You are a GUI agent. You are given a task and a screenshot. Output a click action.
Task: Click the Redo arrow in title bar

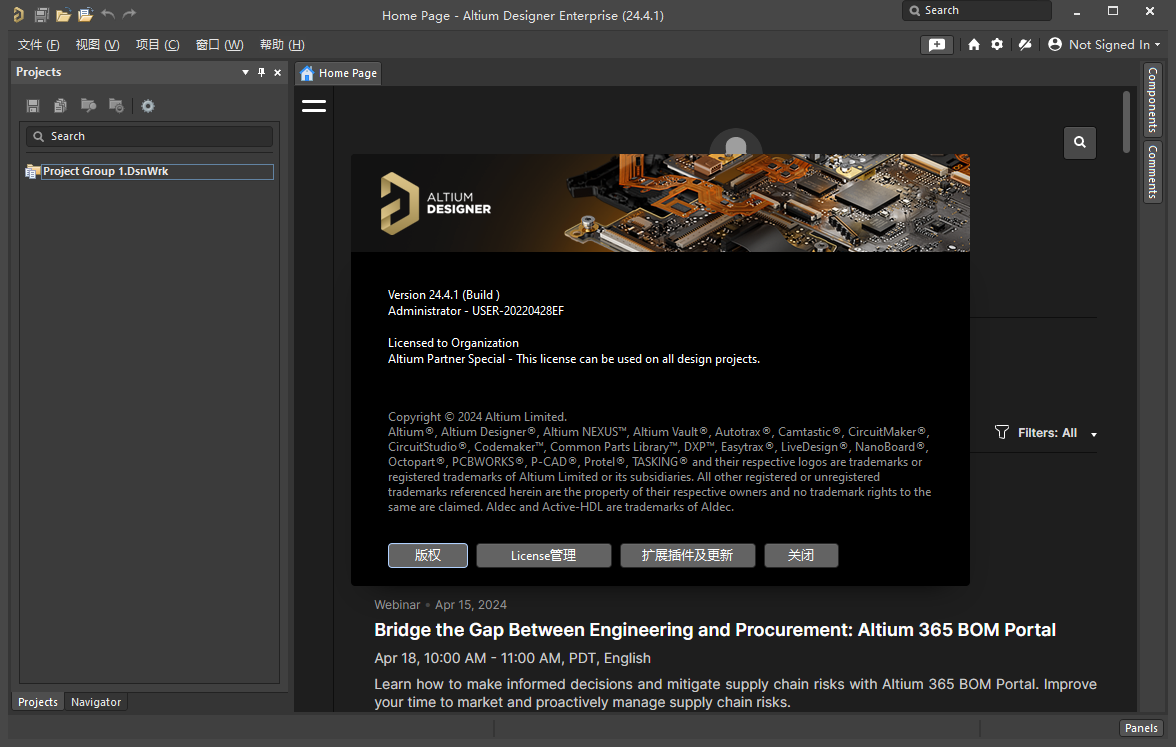(x=129, y=14)
